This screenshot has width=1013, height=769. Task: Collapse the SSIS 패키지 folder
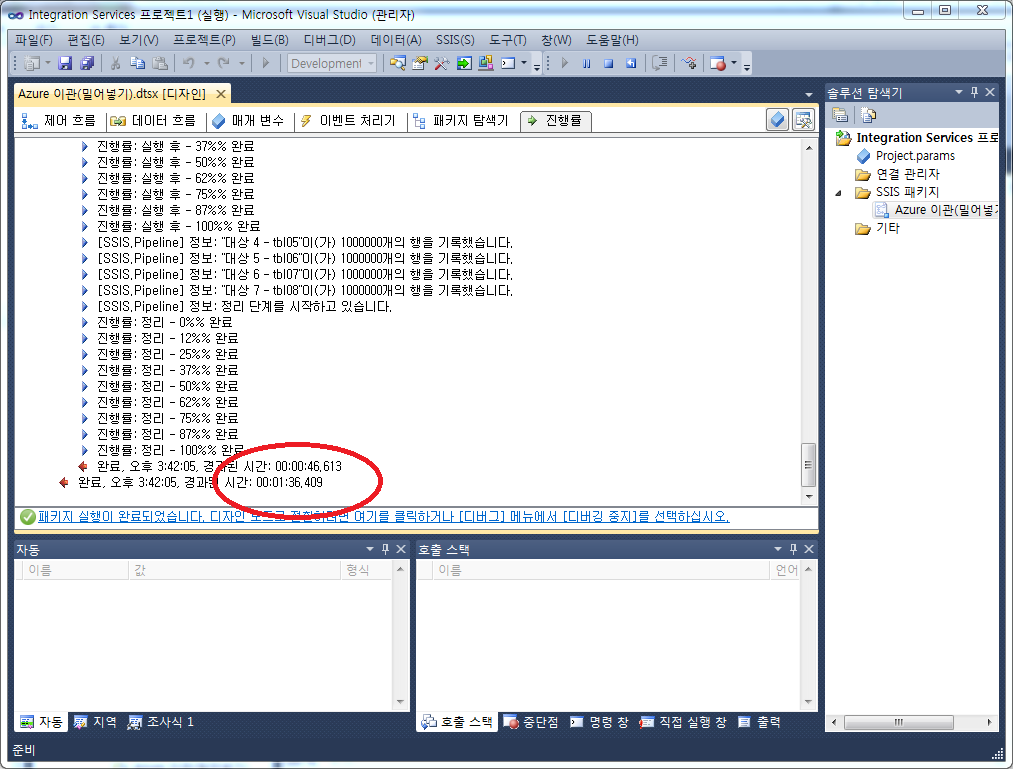tap(839, 193)
